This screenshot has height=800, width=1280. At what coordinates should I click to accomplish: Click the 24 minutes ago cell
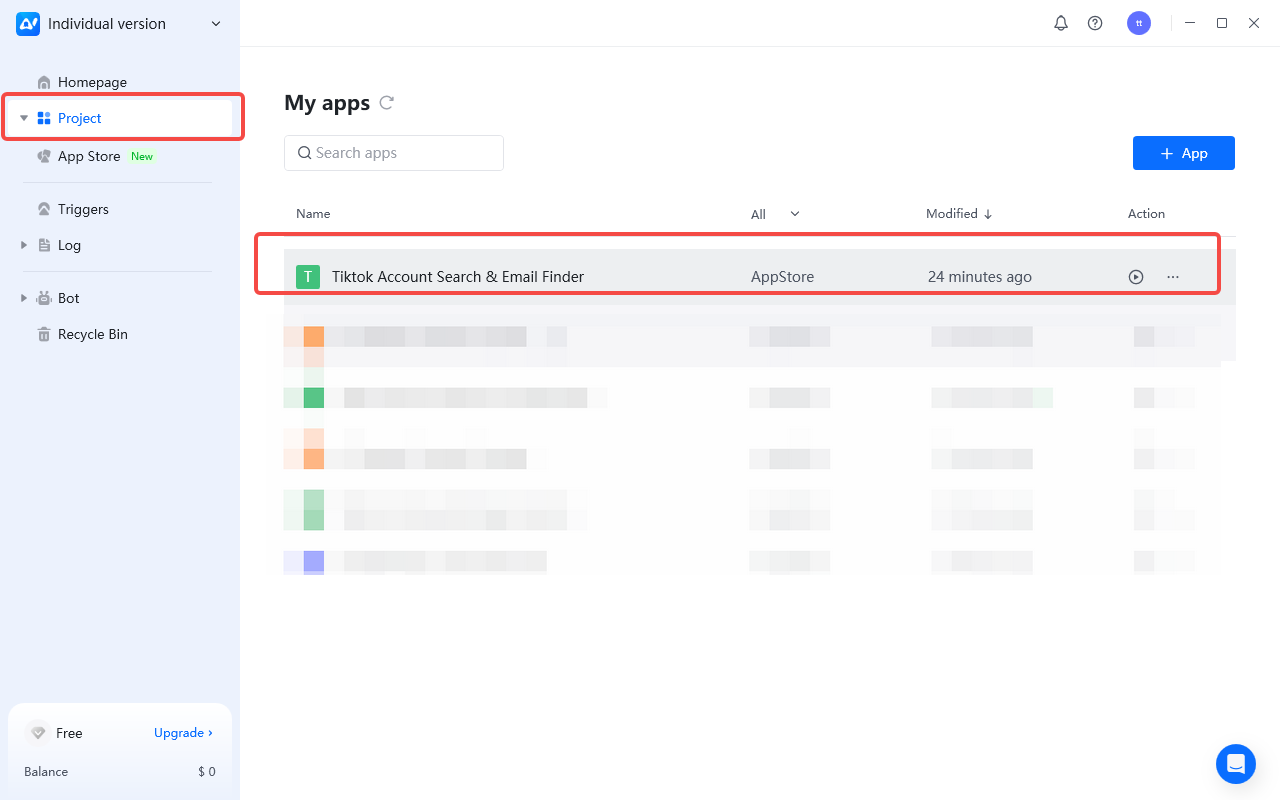pyautogui.click(x=980, y=277)
